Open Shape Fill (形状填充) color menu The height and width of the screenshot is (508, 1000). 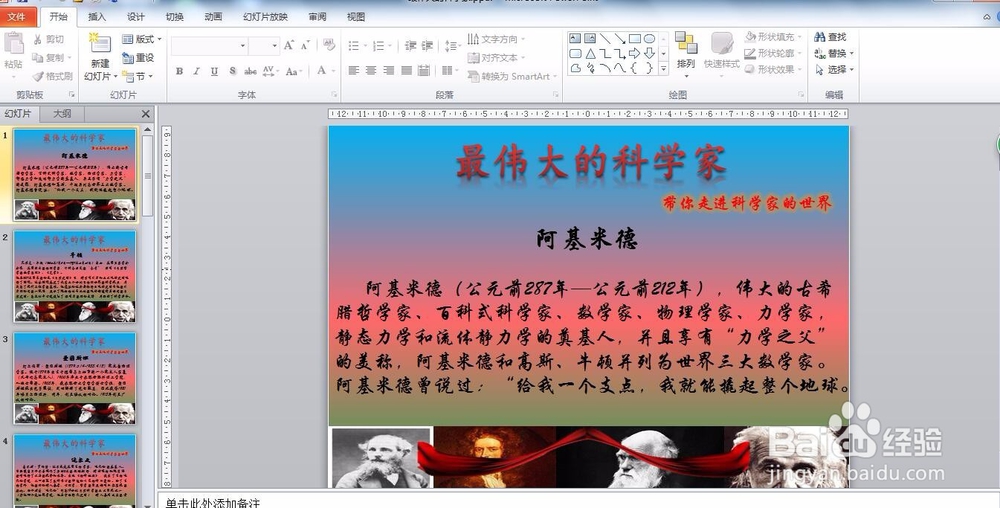[771, 37]
